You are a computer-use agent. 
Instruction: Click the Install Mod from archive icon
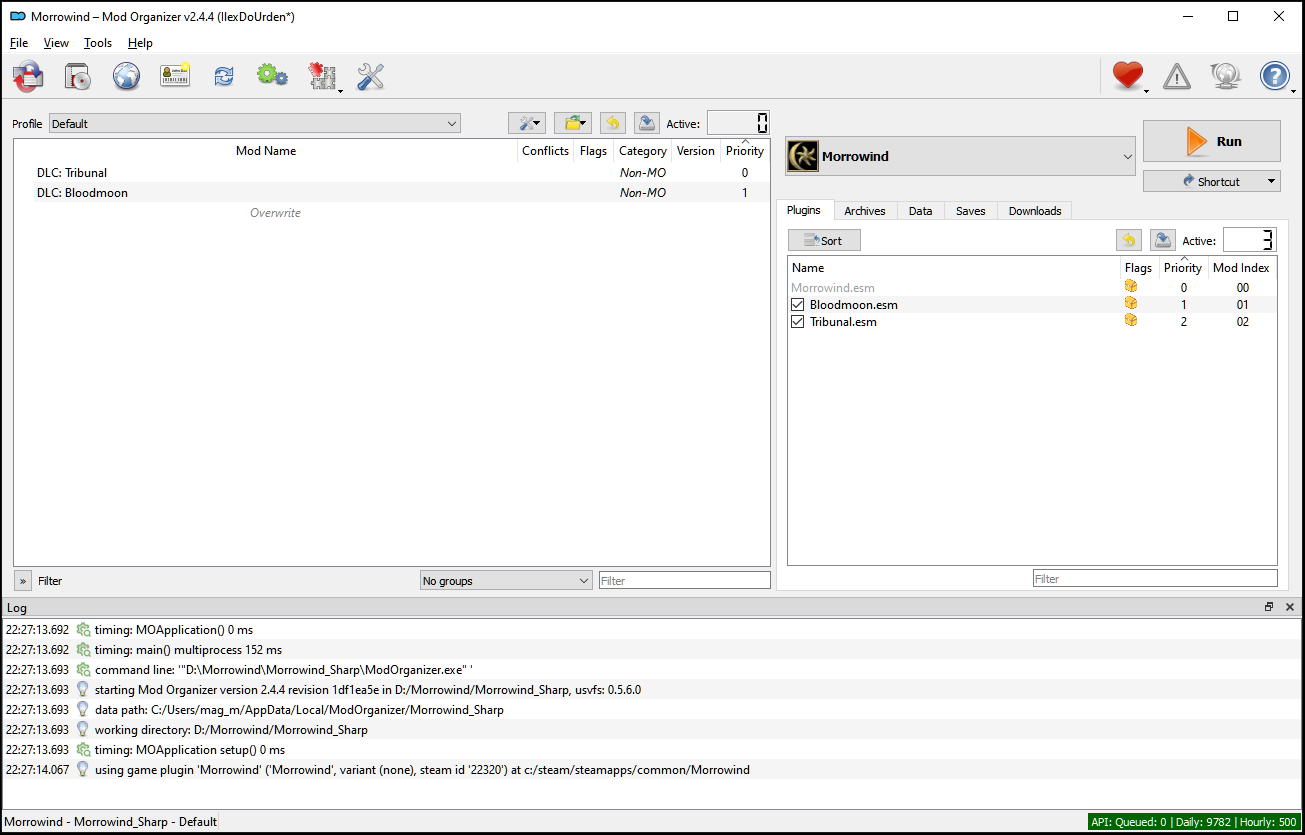click(x=28, y=76)
